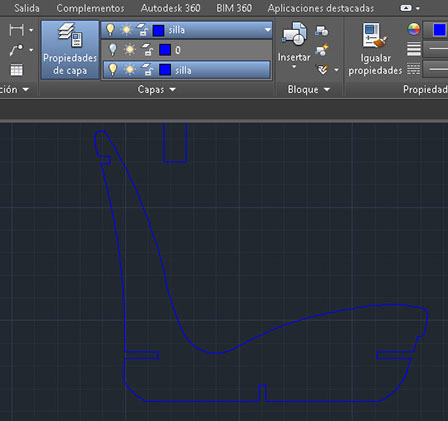Toggle freeze sun icon in layer combo header
This screenshot has height=421, width=448.
point(126,30)
